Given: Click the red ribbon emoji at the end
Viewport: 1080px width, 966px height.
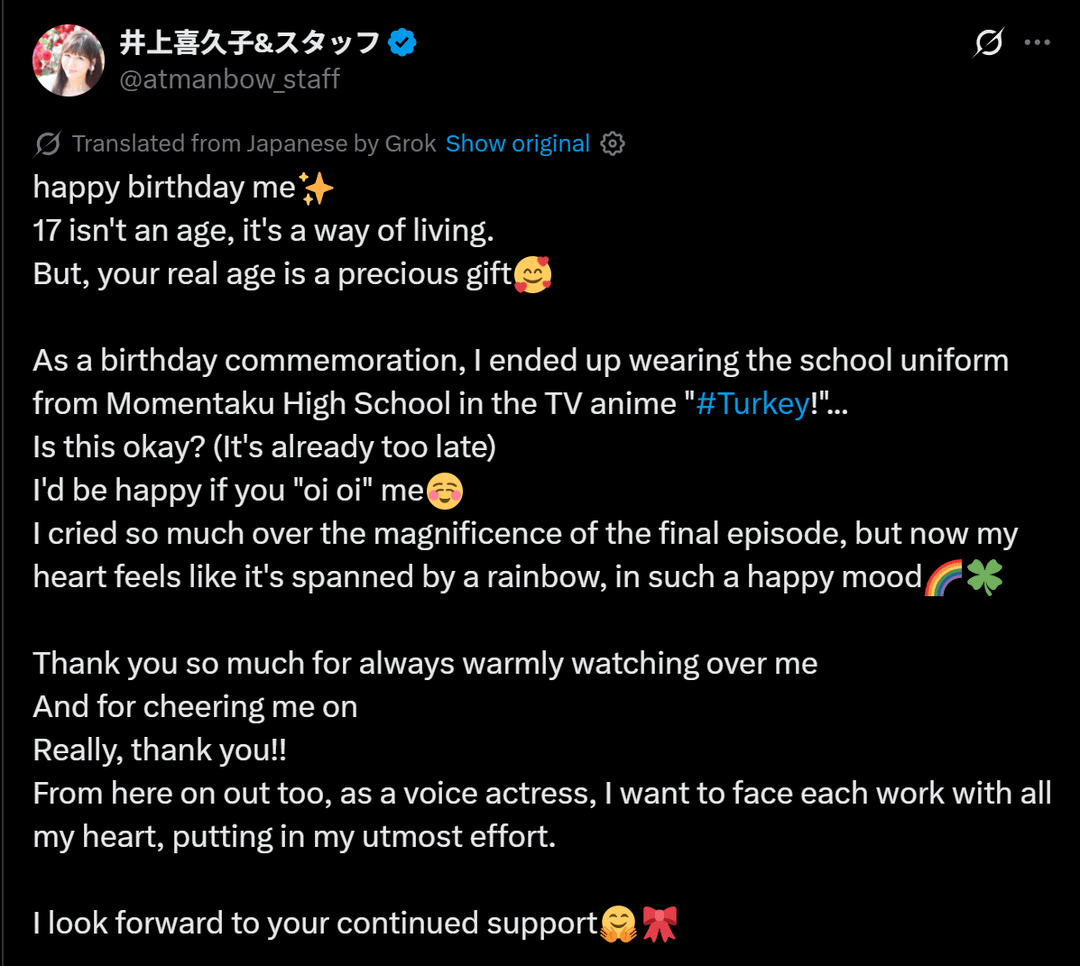Looking at the screenshot, I should (x=659, y=923).
